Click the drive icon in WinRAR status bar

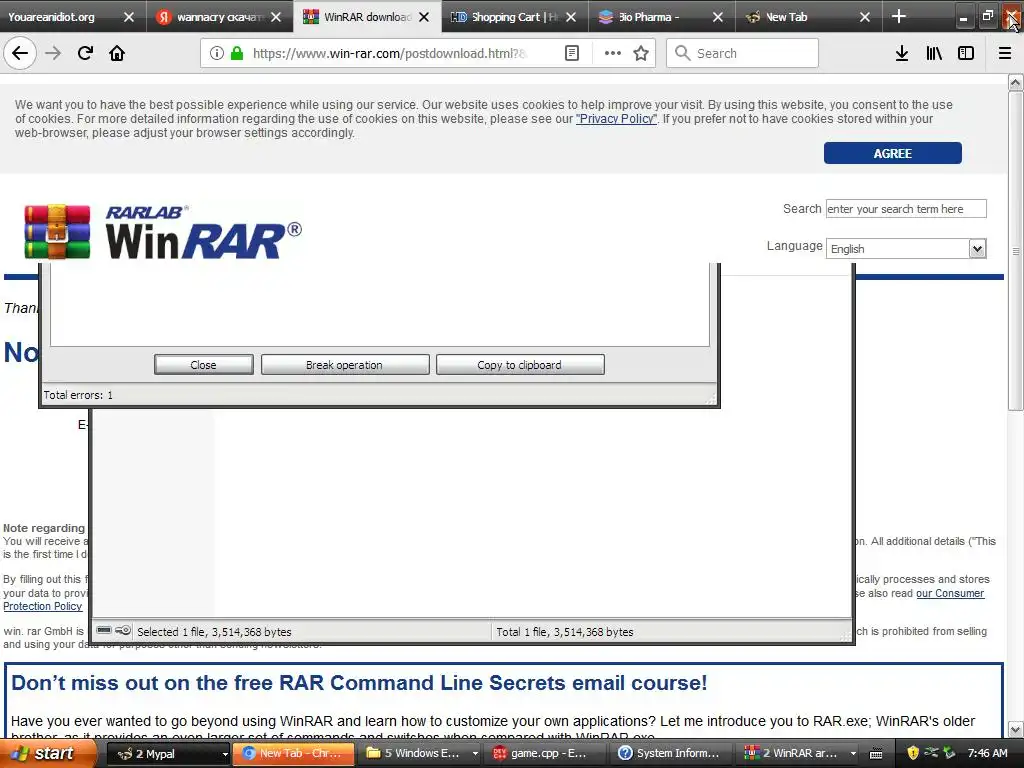(x=104, y=630)
